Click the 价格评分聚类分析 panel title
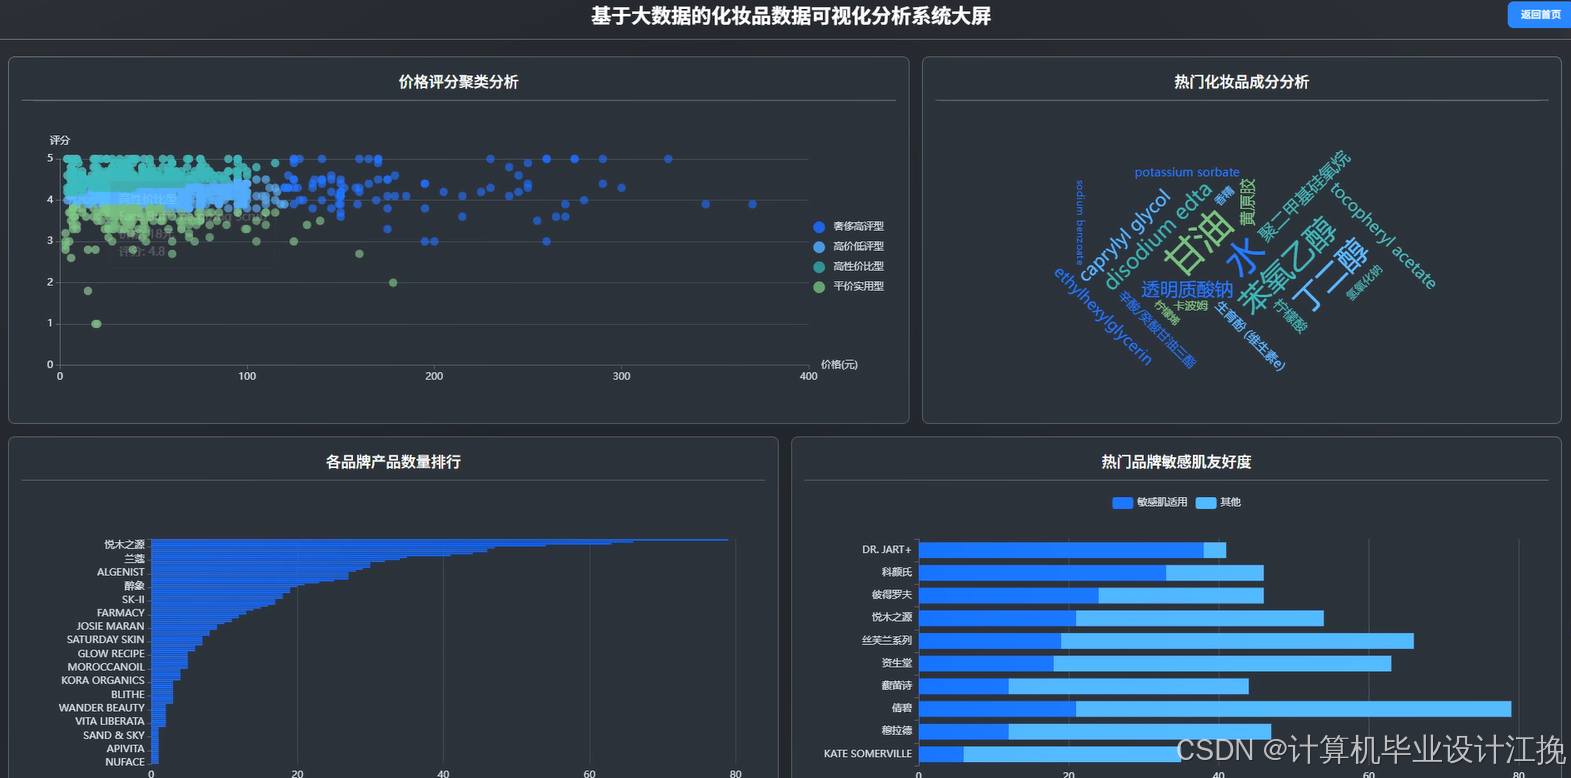Image resolution: width=1571 pixels, height=778 pixels. [458, 82]
